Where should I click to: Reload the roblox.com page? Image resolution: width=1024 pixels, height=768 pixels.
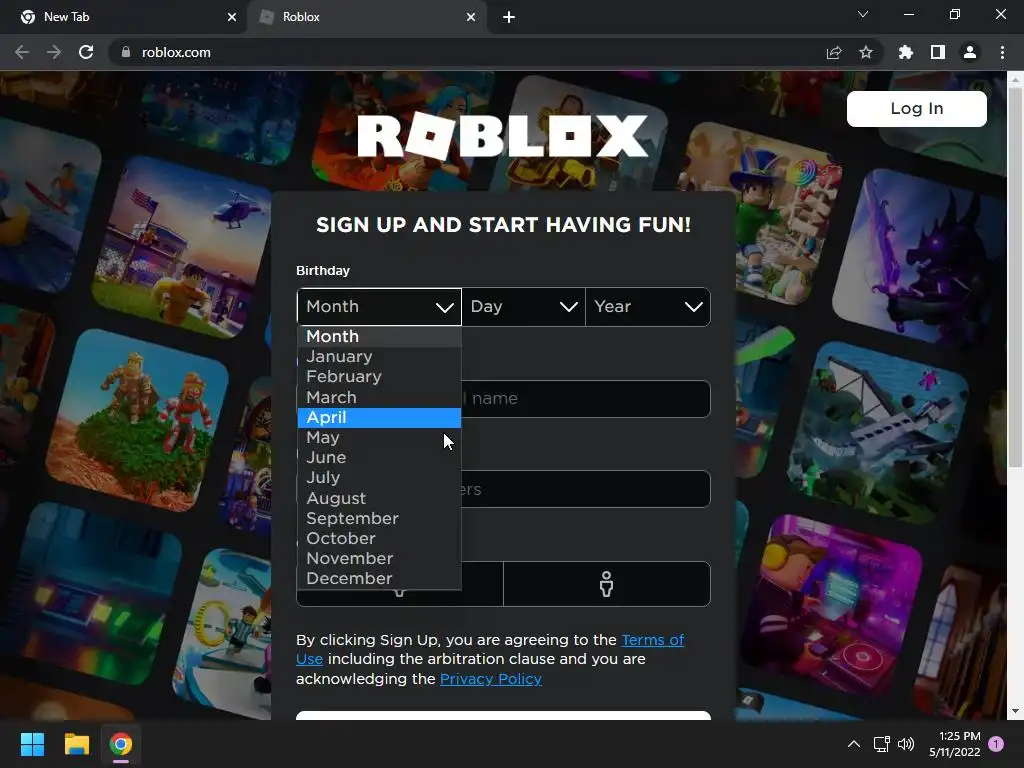[86, 52]
